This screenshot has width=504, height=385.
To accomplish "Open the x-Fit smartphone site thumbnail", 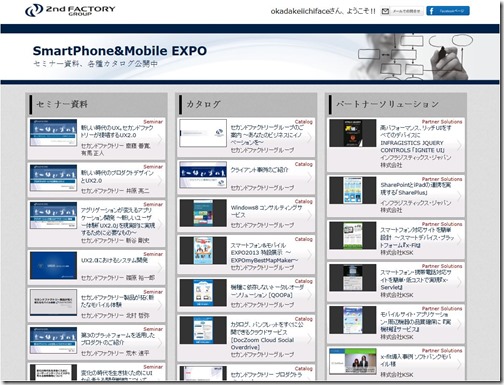I will point(353,236).
